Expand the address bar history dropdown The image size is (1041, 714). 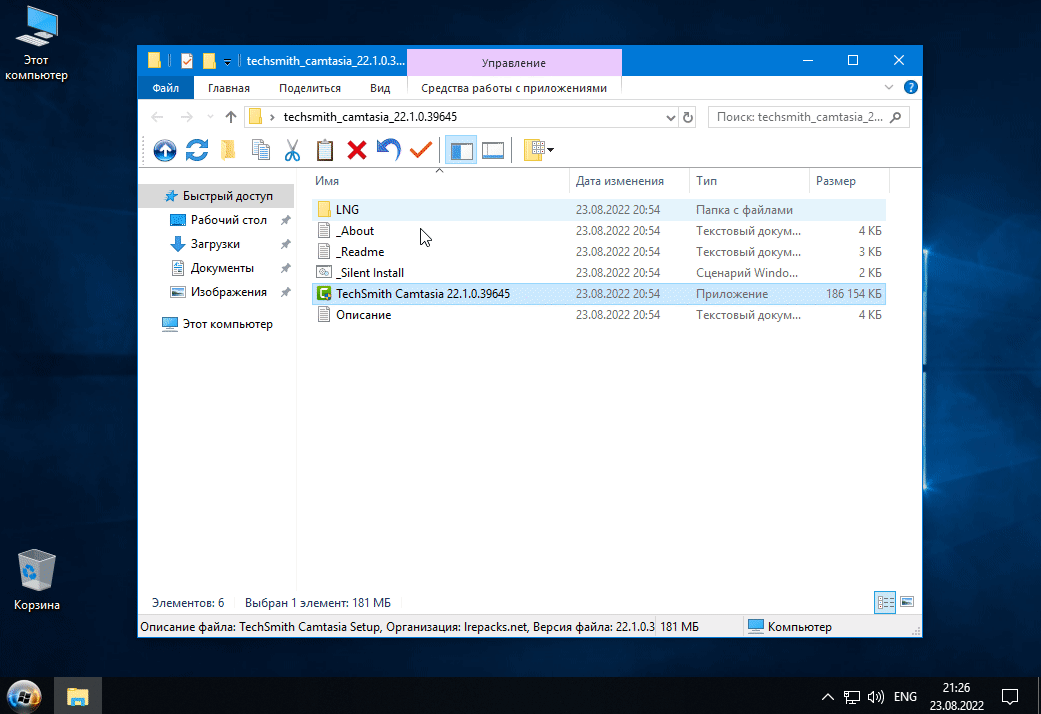tap(671, 118)
